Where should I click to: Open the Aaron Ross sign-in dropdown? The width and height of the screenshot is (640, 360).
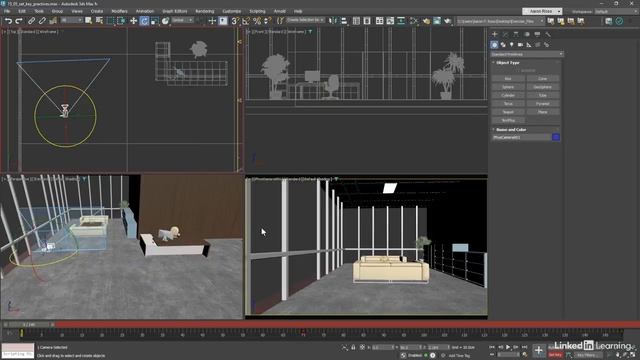tap(542, 11)
